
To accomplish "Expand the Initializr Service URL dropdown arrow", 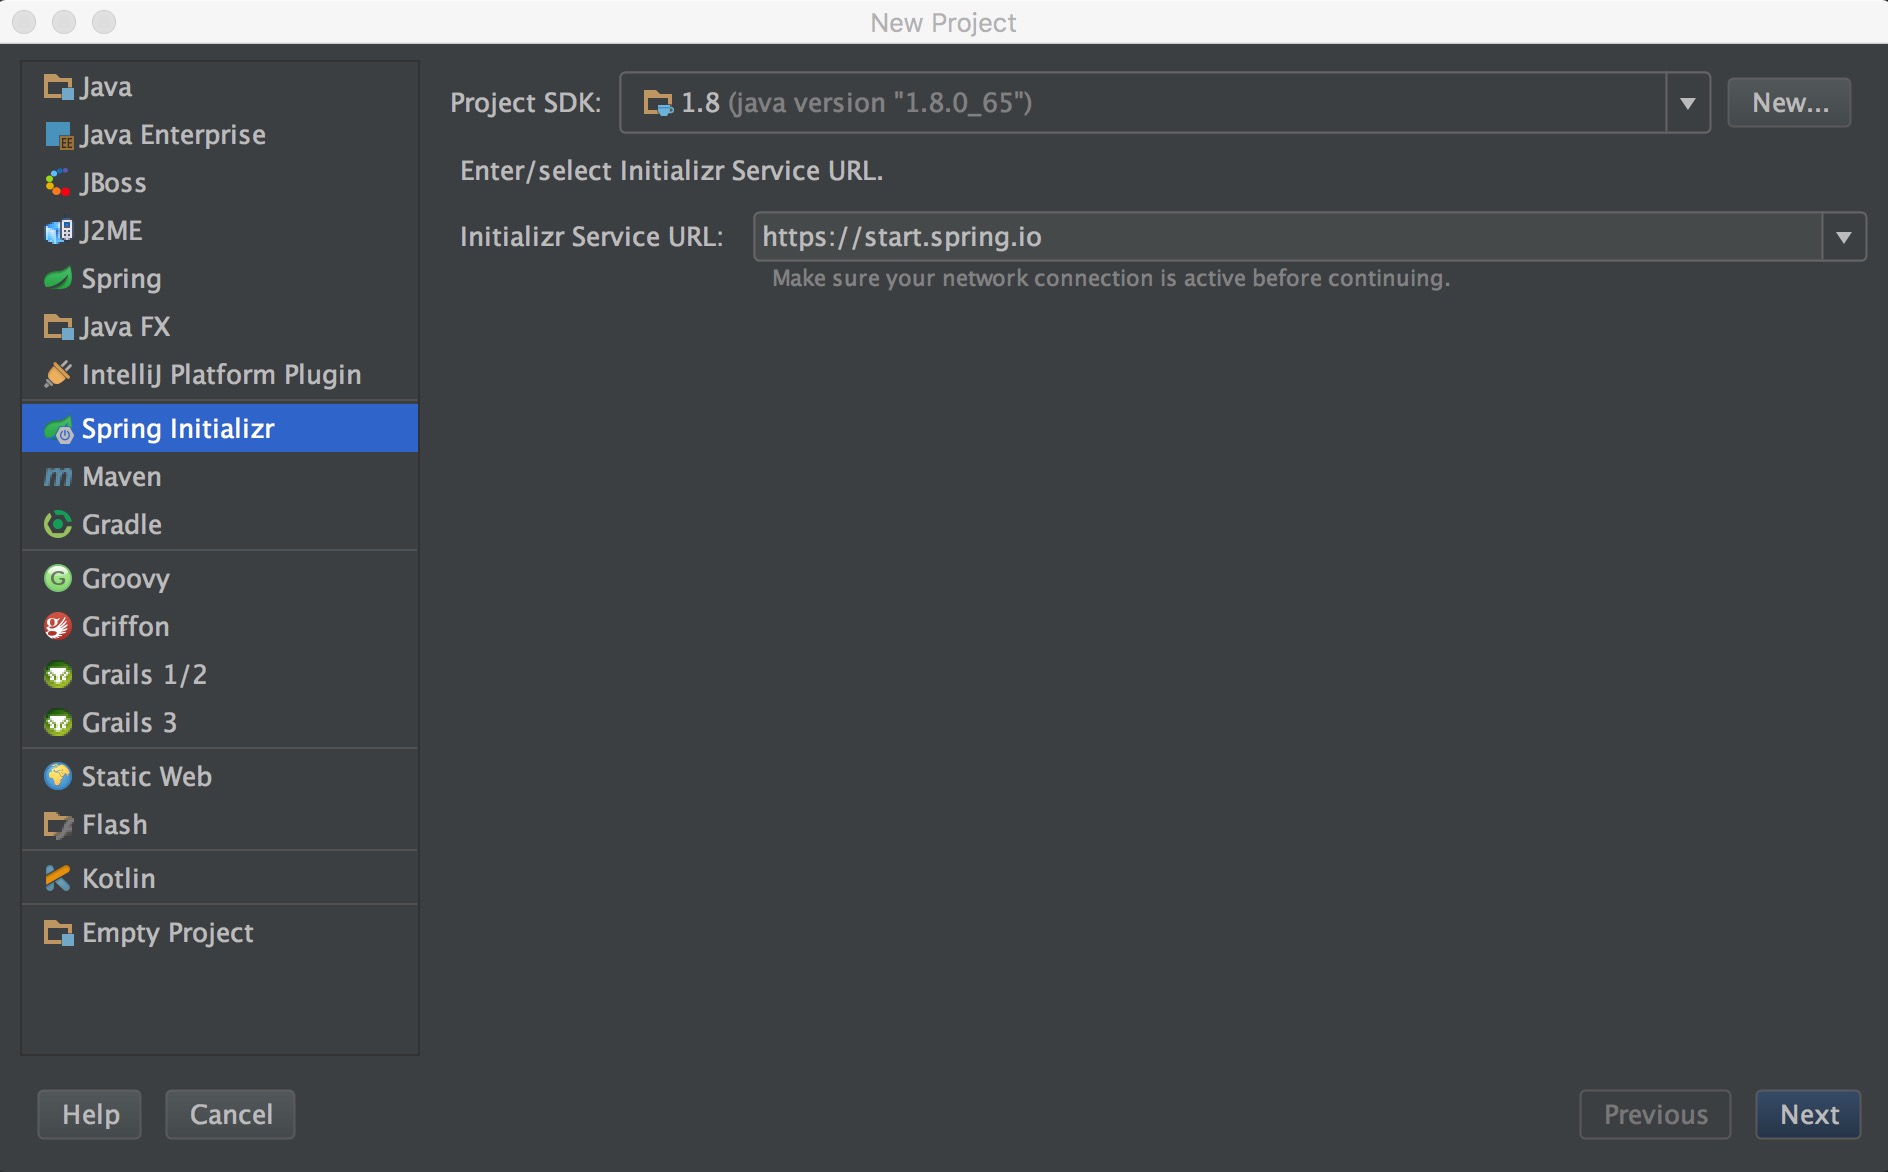I will coord(1844,237).
